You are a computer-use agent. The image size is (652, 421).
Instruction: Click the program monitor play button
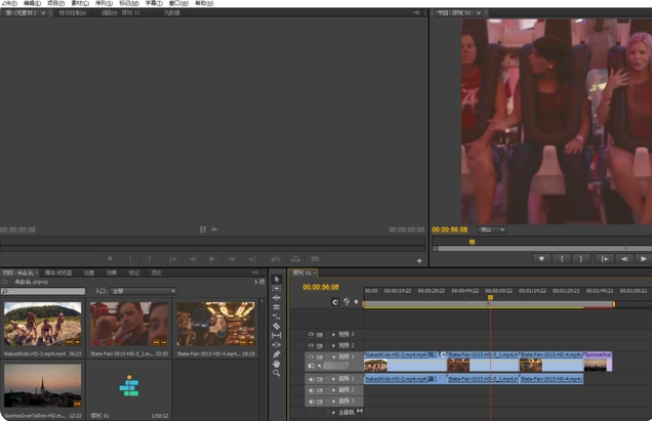(642, 258)
